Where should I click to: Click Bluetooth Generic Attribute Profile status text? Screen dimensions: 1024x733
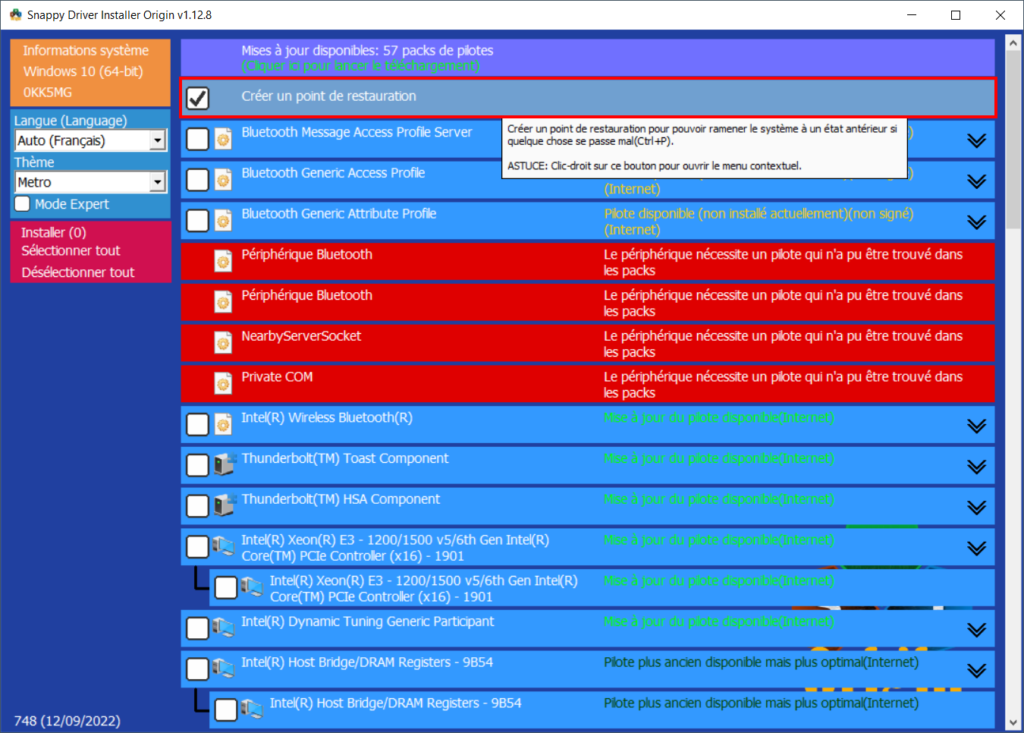coord(758,221)
